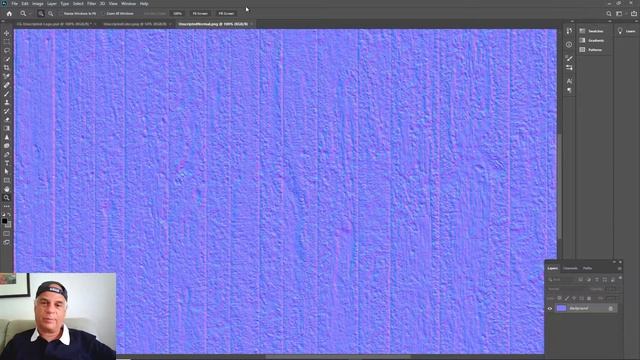Open the layer filter Kind dropdown

561,280
